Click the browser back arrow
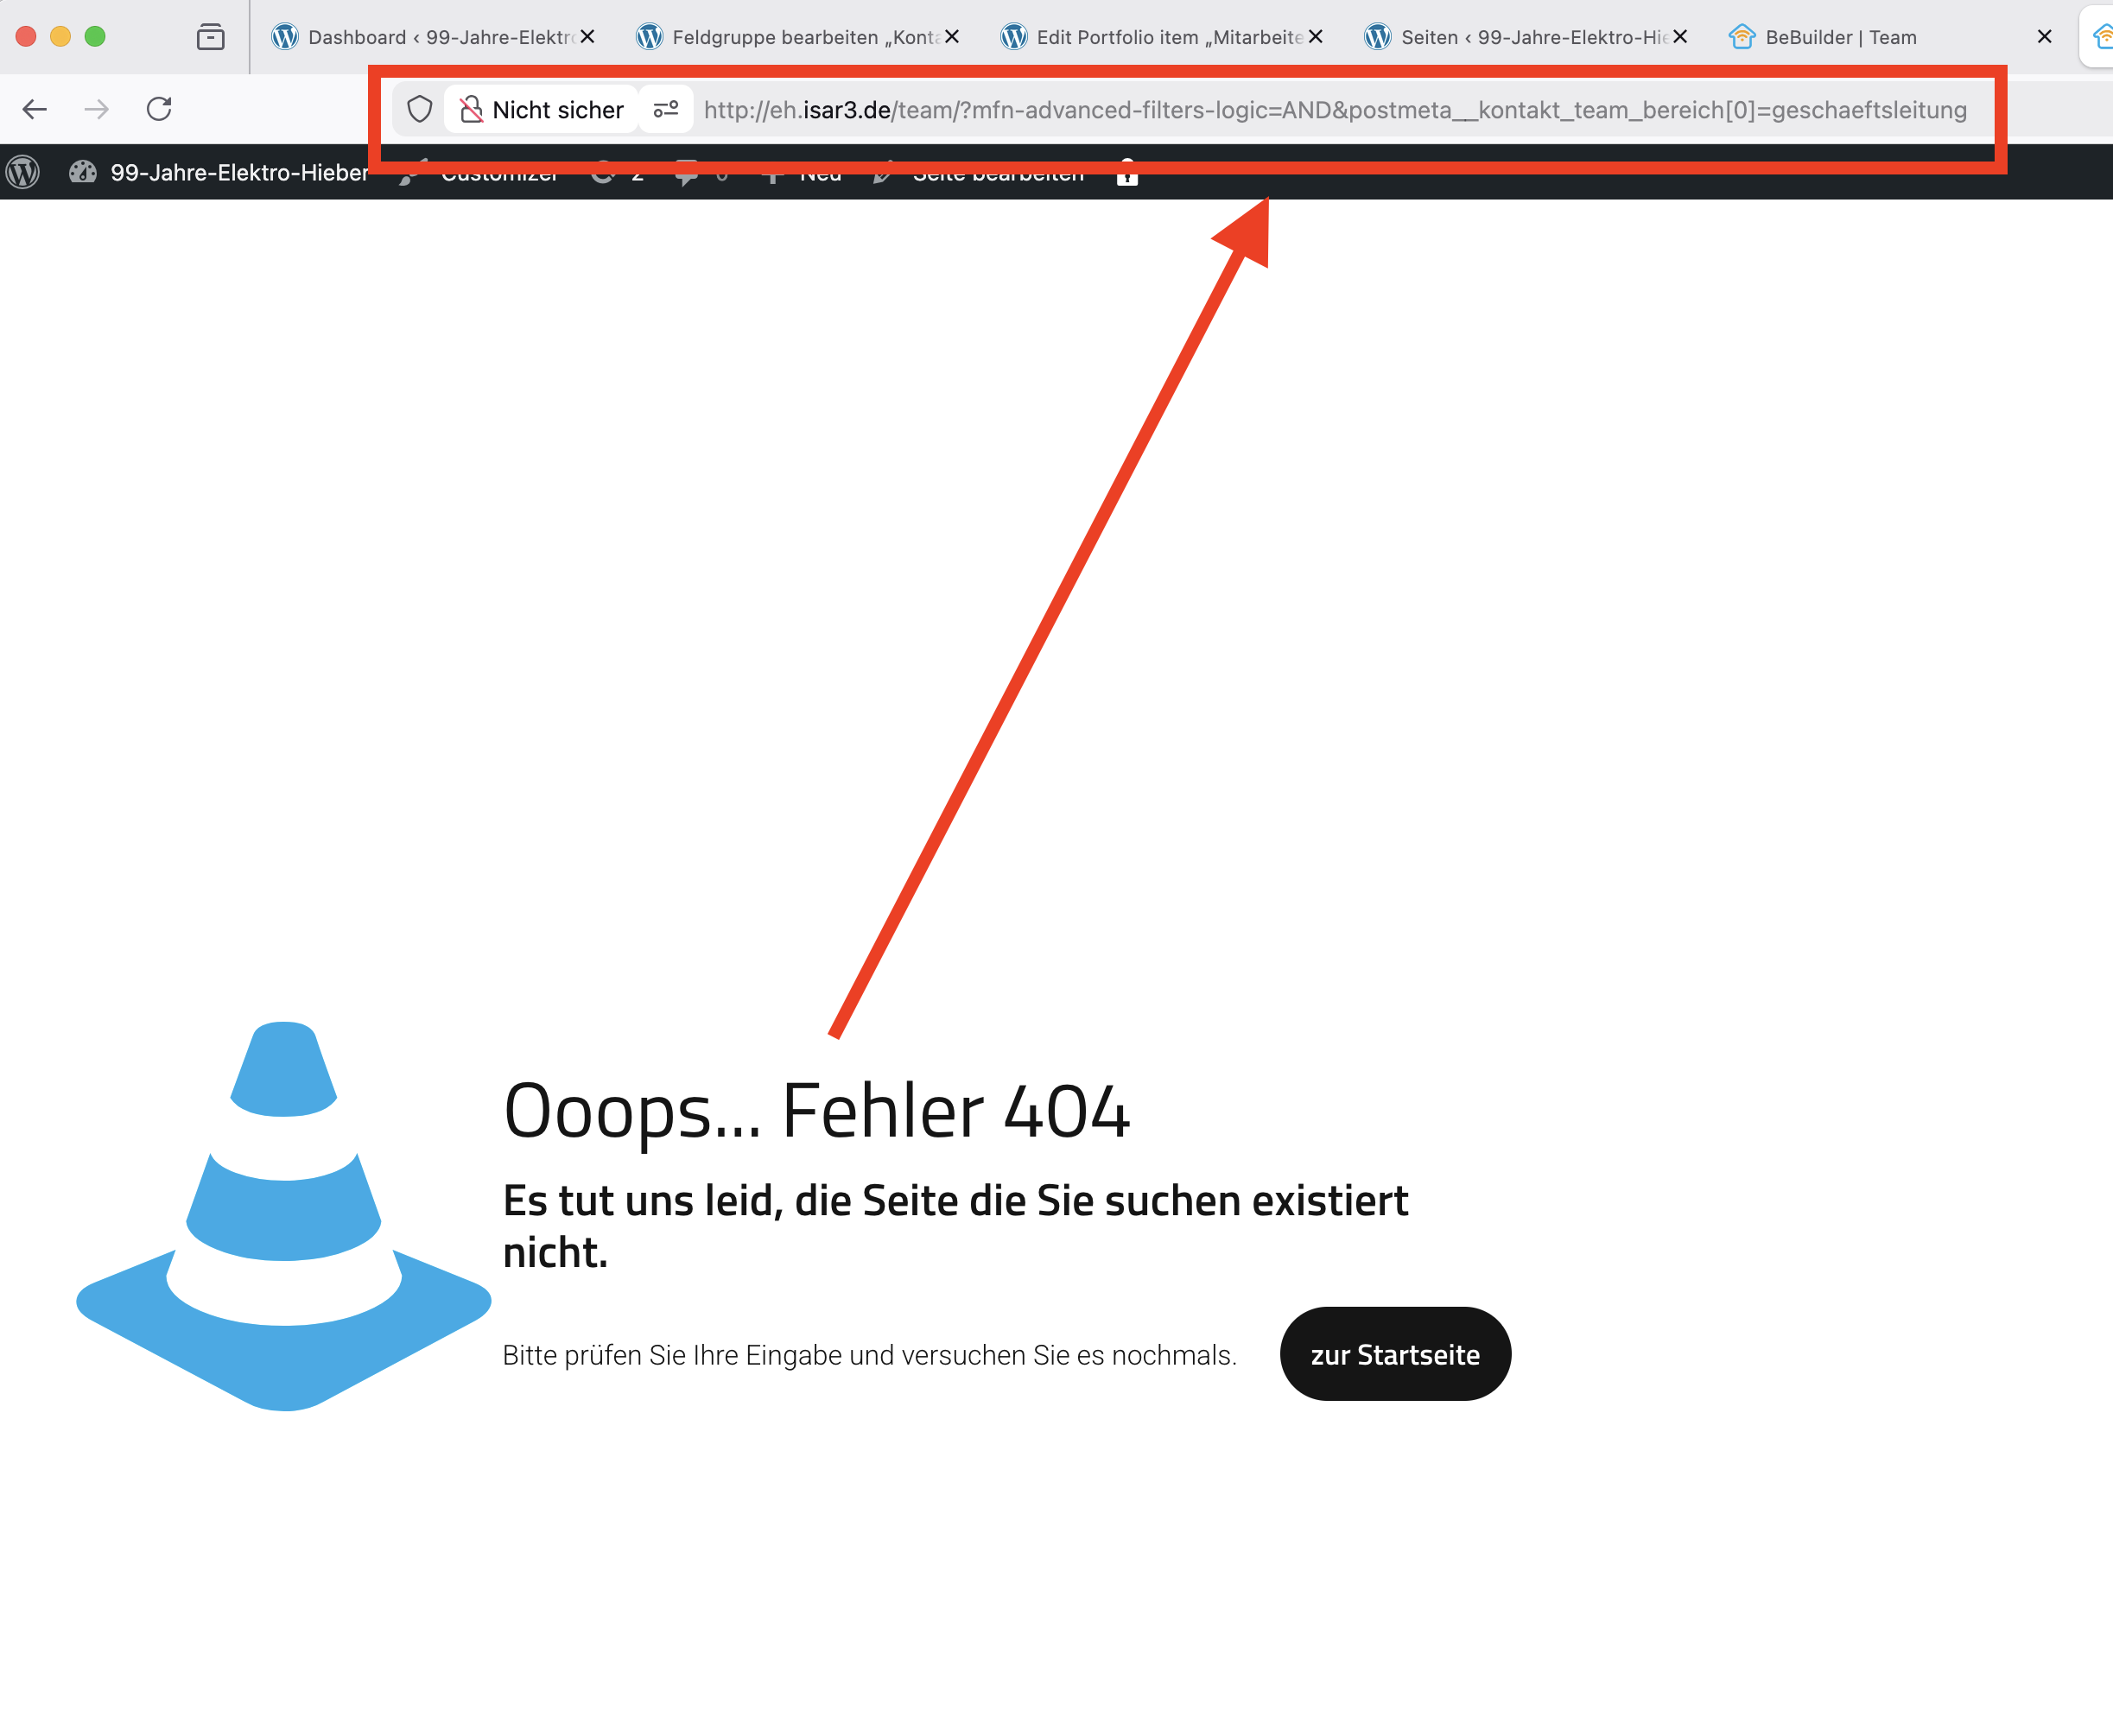This screenshot has width=2113, height=1736. [x=35, y=109]
